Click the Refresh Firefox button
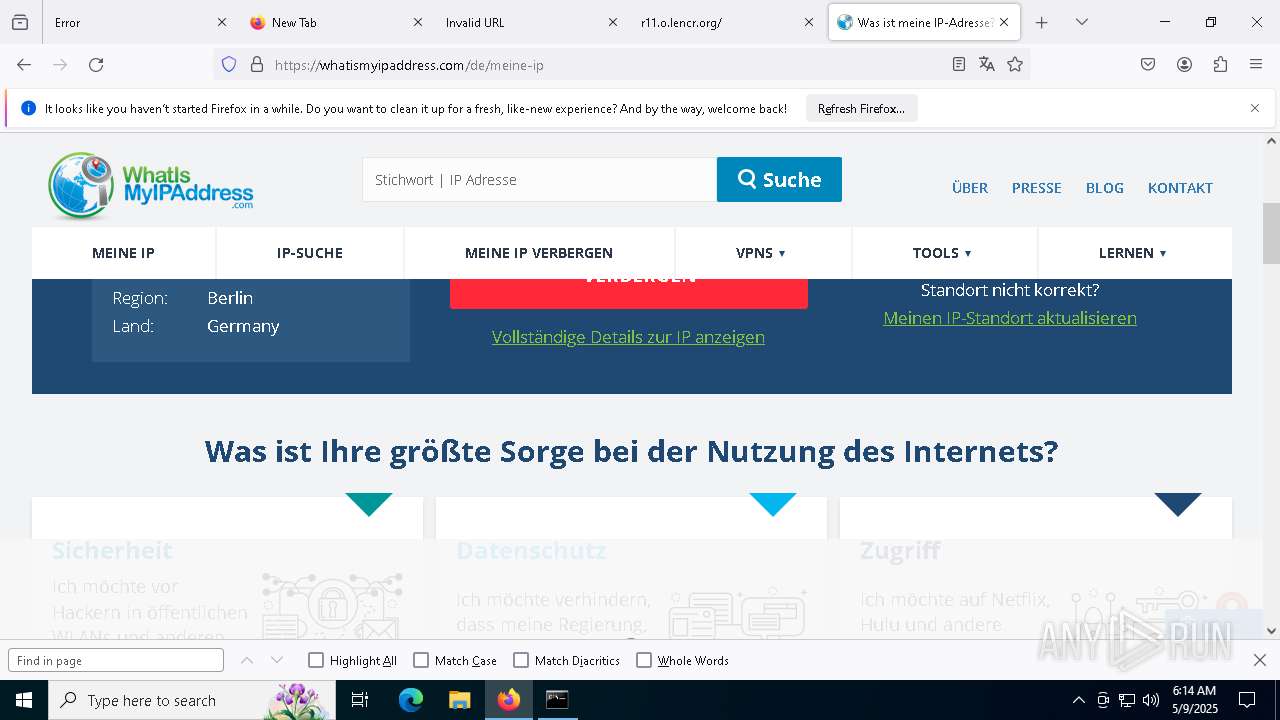The height and width of the screenshot is (720, 1280). tap(861, 108)
